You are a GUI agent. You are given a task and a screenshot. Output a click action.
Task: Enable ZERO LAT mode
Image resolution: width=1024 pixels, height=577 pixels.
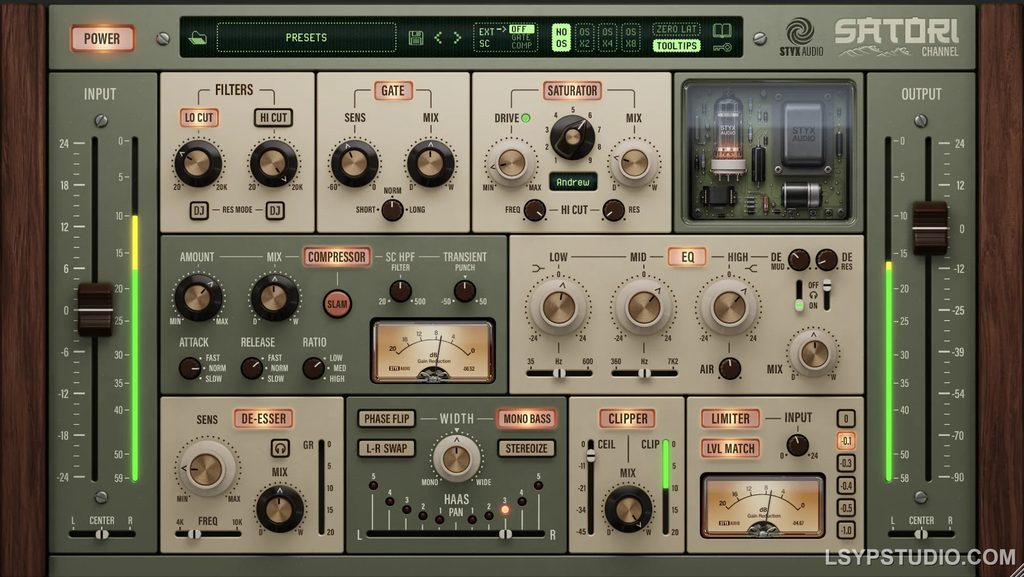click(x=677, y=29)
